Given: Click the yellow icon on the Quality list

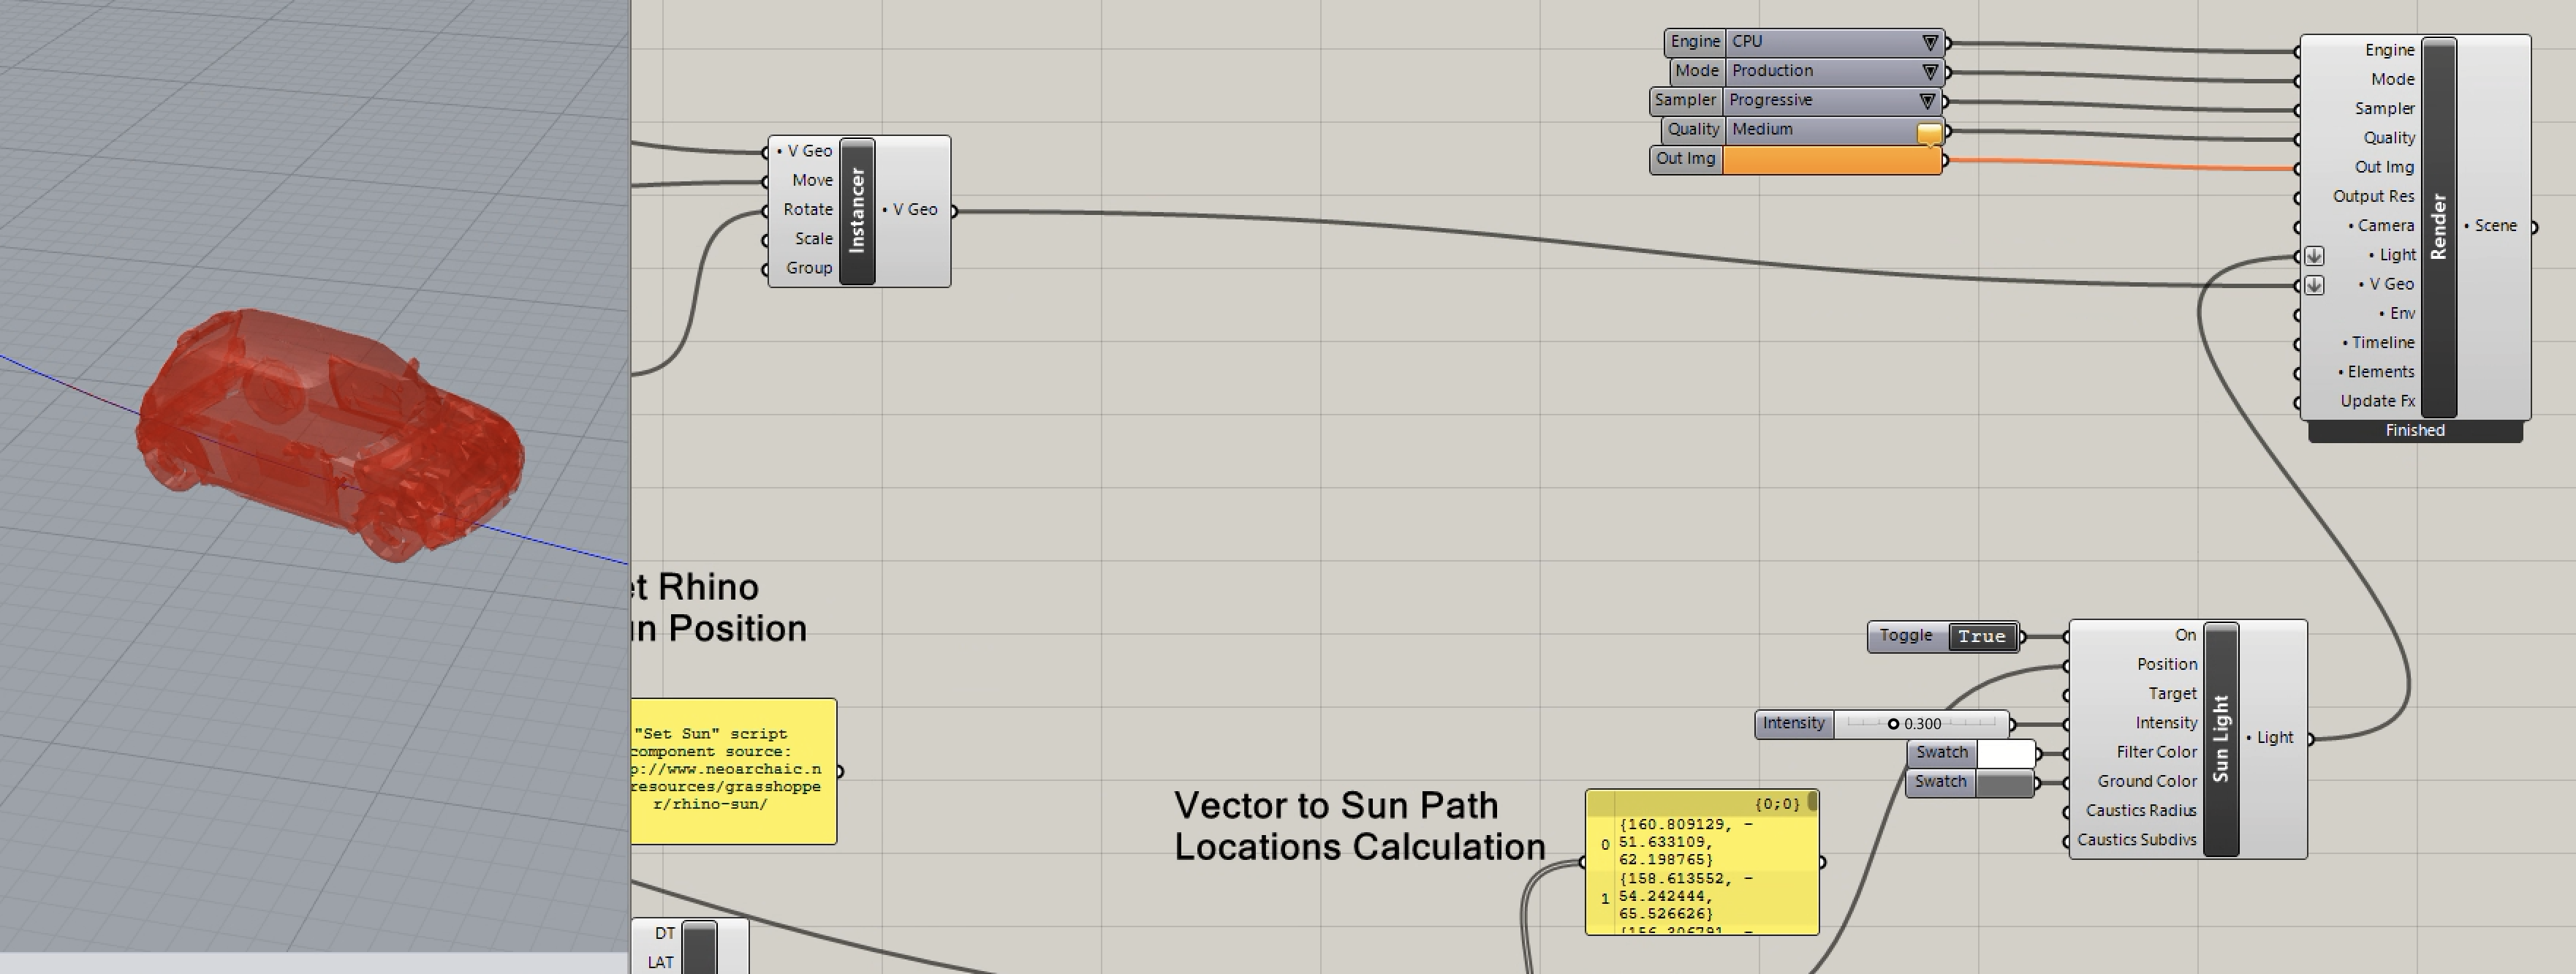Looking at the screenshot, I should pos(1930,133).
